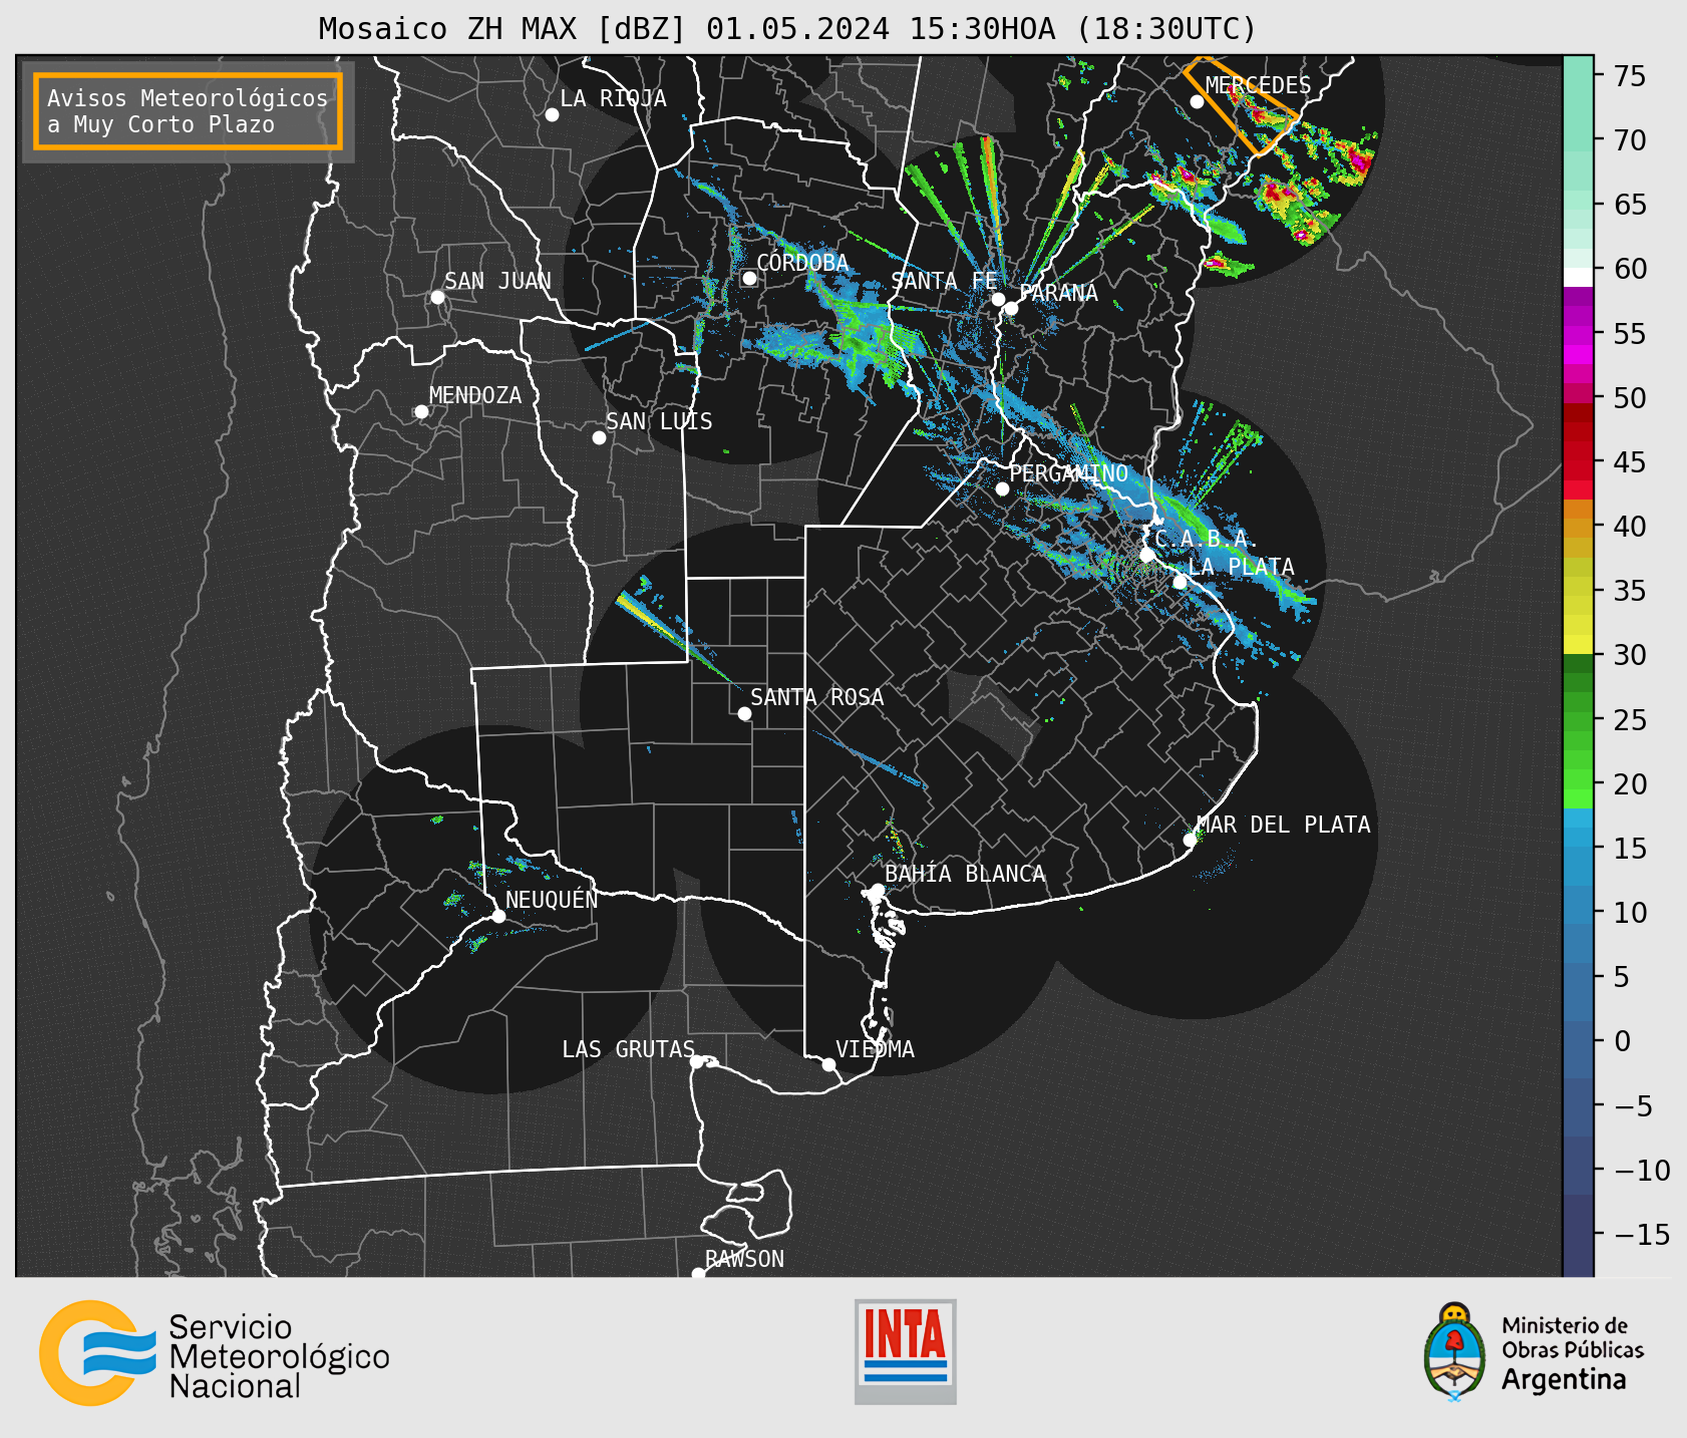Click the VIEDMA map label
1687x1438 pixels.
click(875, 1049)
